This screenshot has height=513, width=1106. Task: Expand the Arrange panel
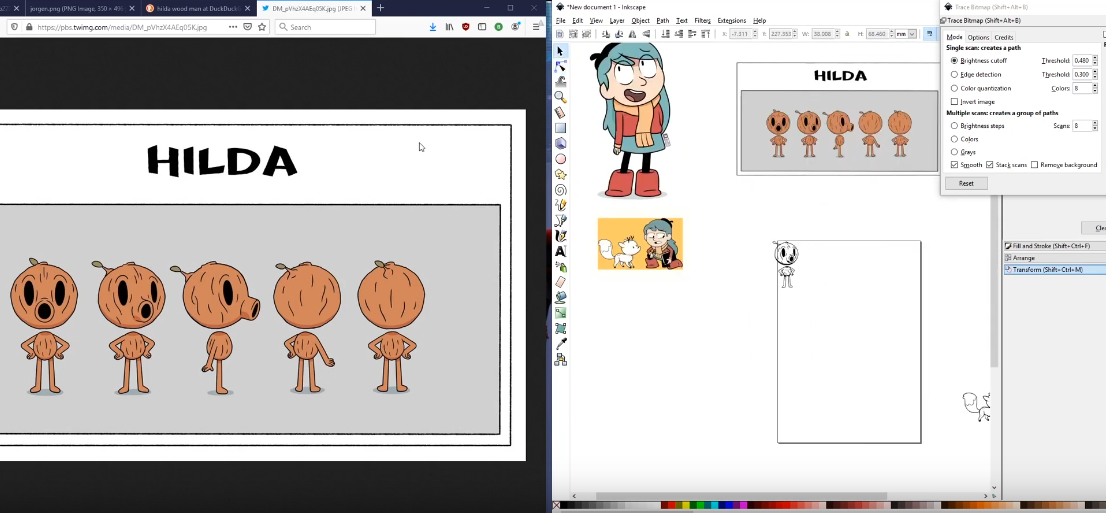click(x=1055, y=258)
